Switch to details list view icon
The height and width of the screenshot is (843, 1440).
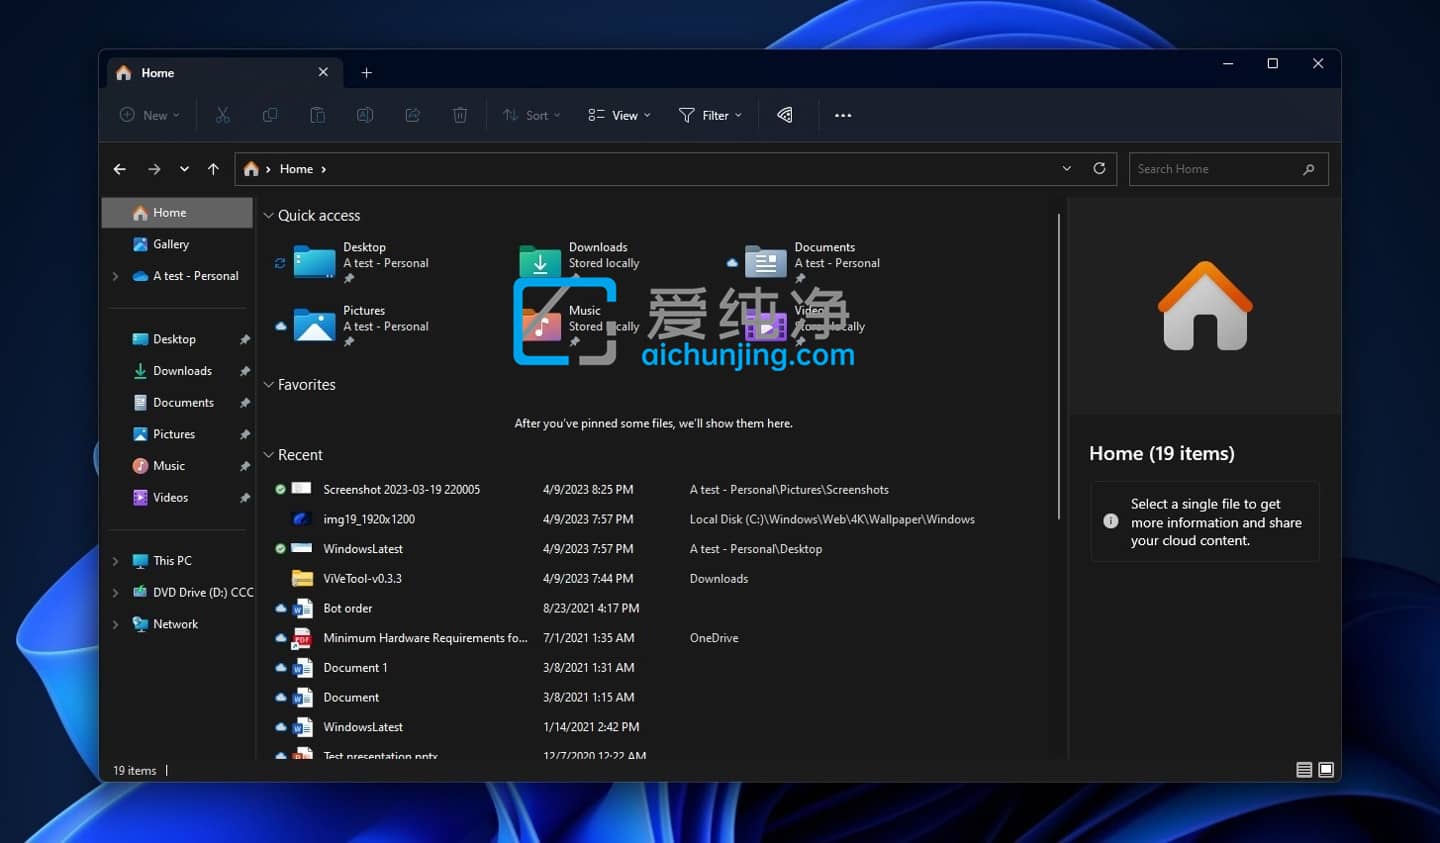1304,769
